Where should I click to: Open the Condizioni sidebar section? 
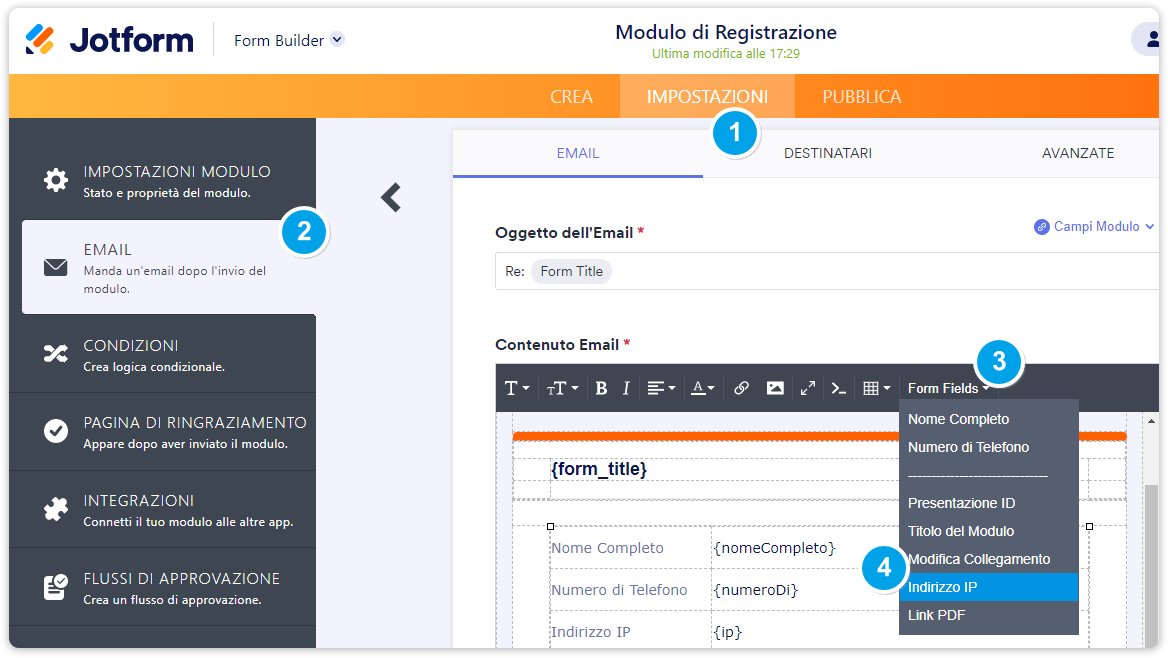point(163,354)
